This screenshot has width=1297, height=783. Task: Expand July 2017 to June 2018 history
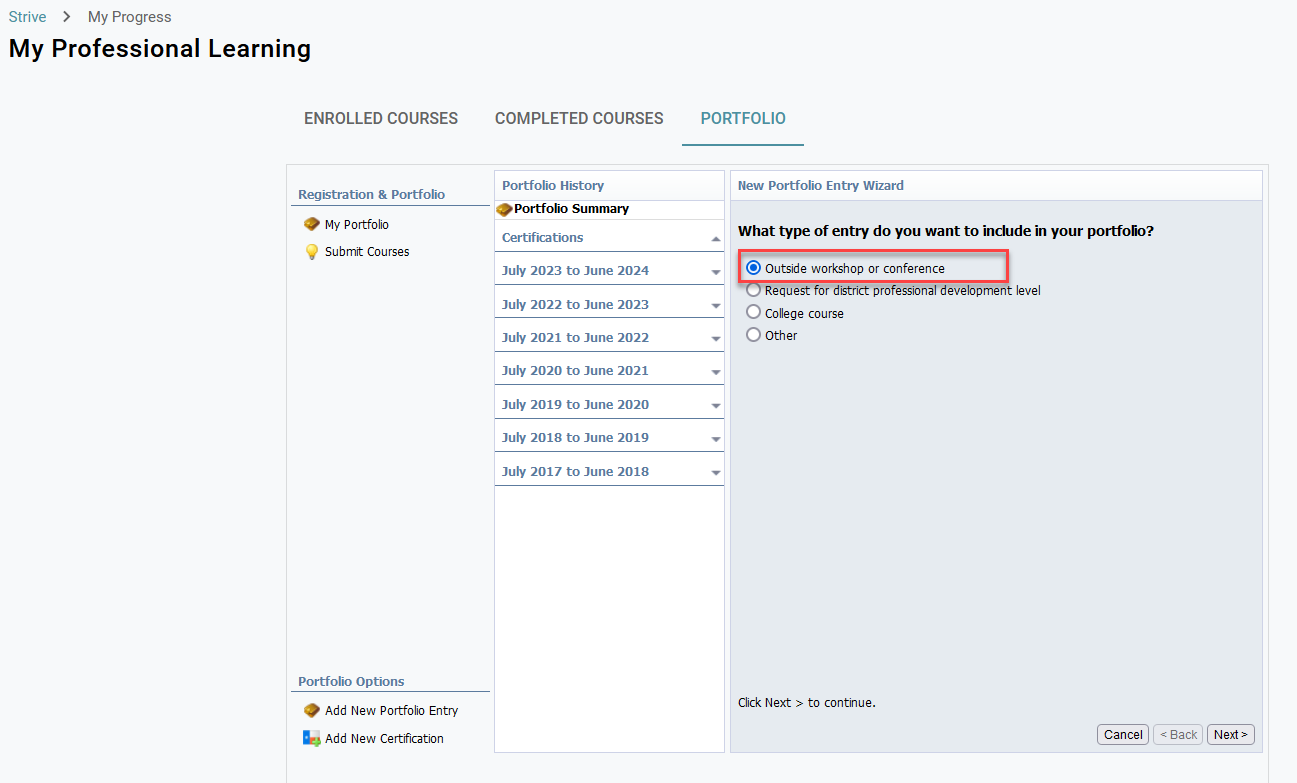point(715,473)
